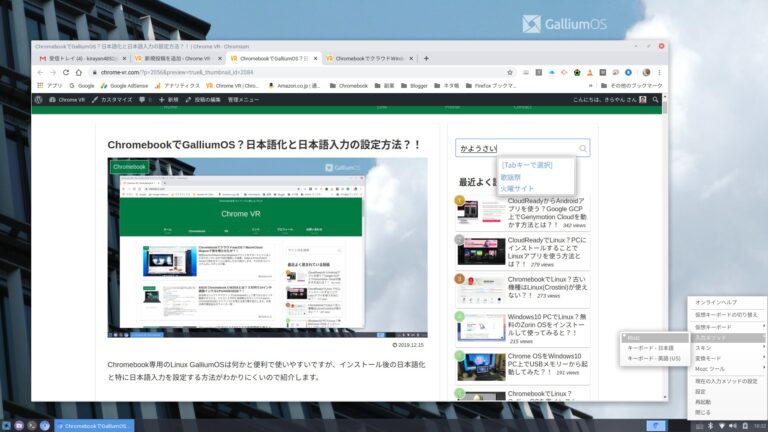This screenshot has height=432, width=768.
Task: Open the Chromium window button in the taskbar
Action: 95,426
